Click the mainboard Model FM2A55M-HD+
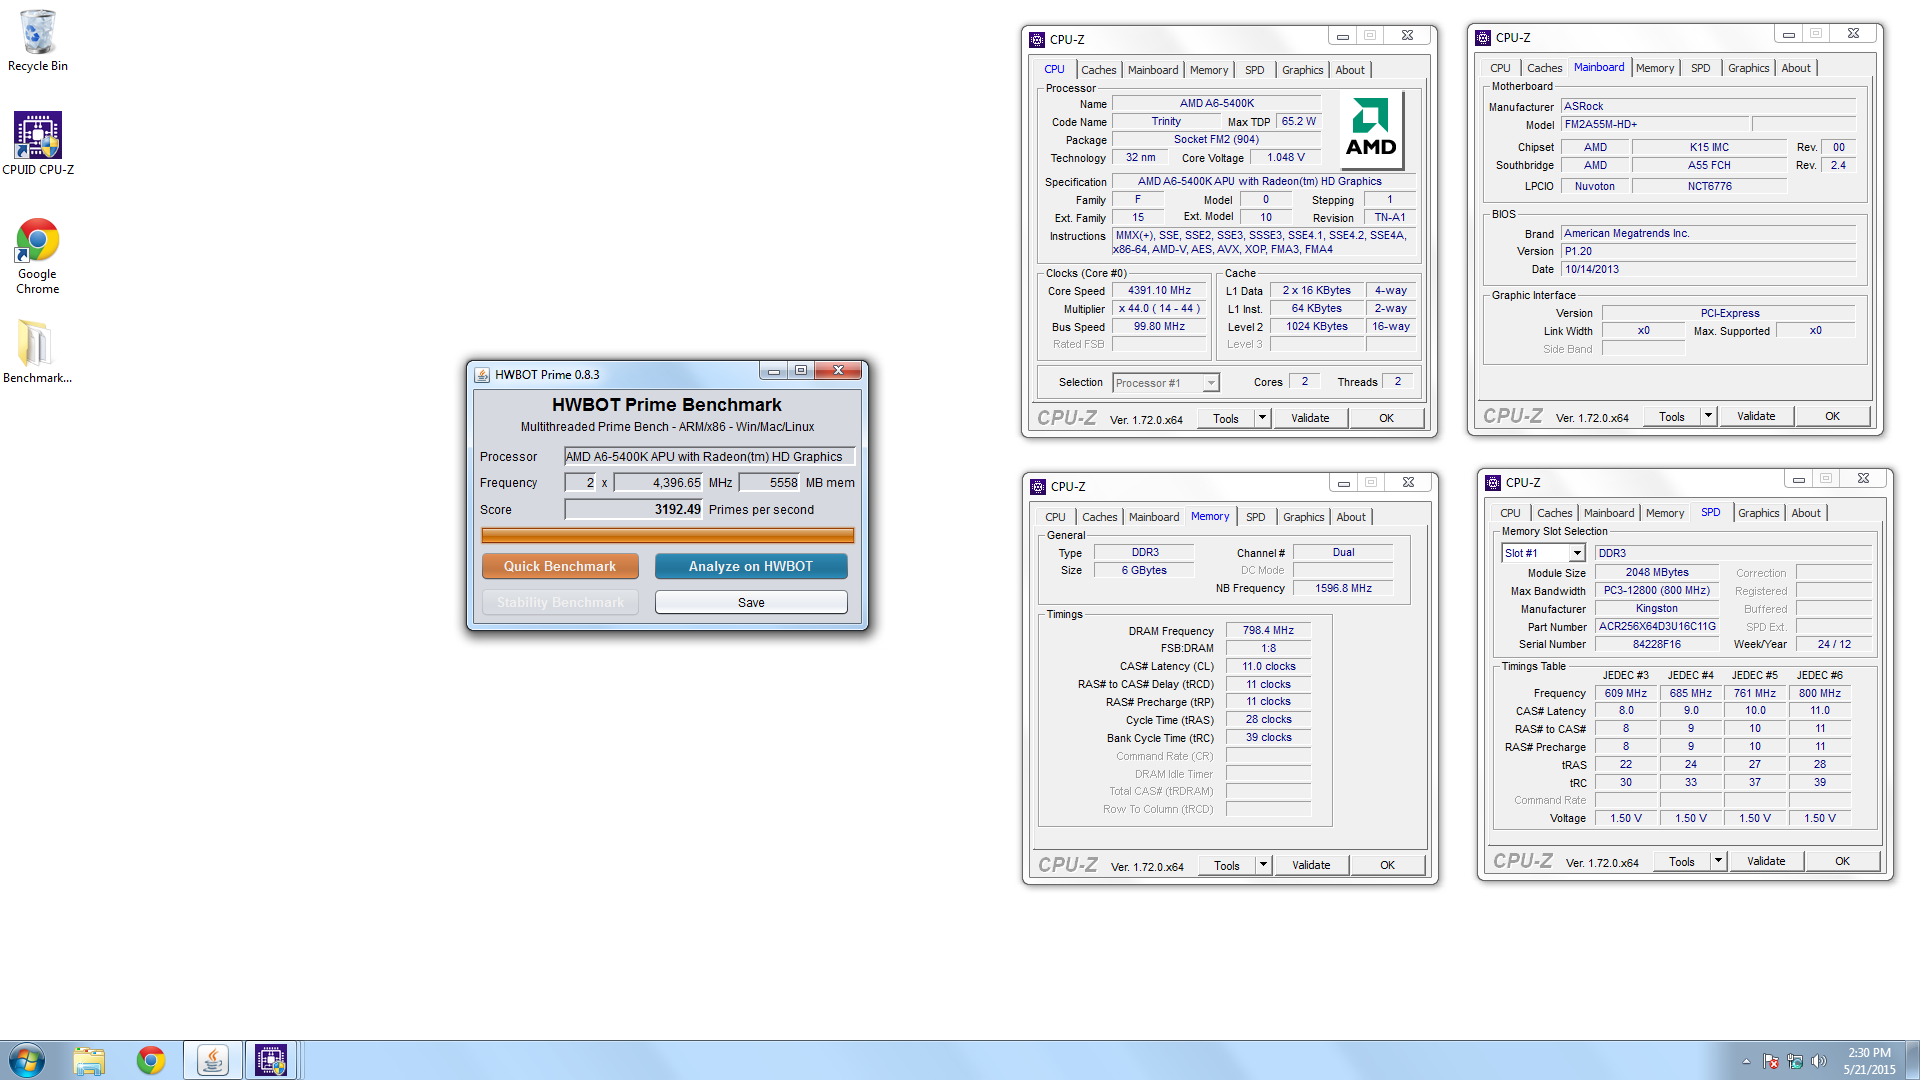 (1655, 124)
